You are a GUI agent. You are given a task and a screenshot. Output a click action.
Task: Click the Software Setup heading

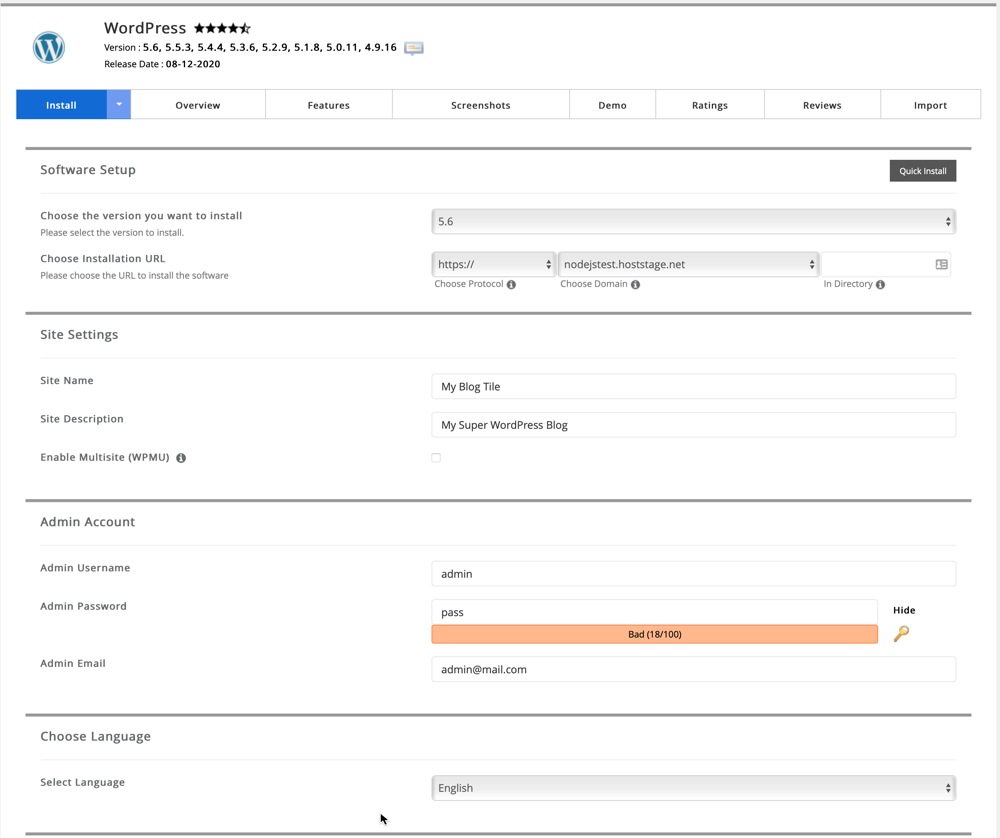click(88, 170)
